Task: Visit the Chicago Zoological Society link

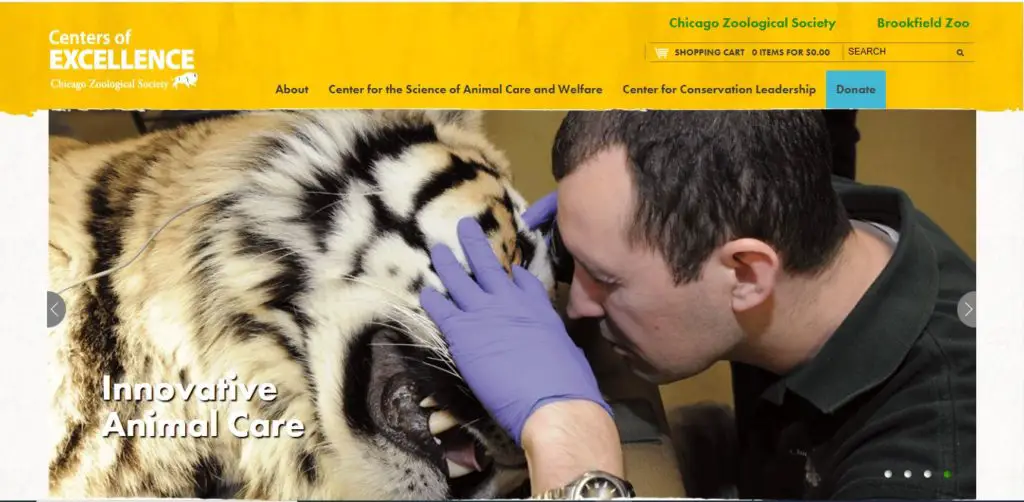Action: pos(752,23)
